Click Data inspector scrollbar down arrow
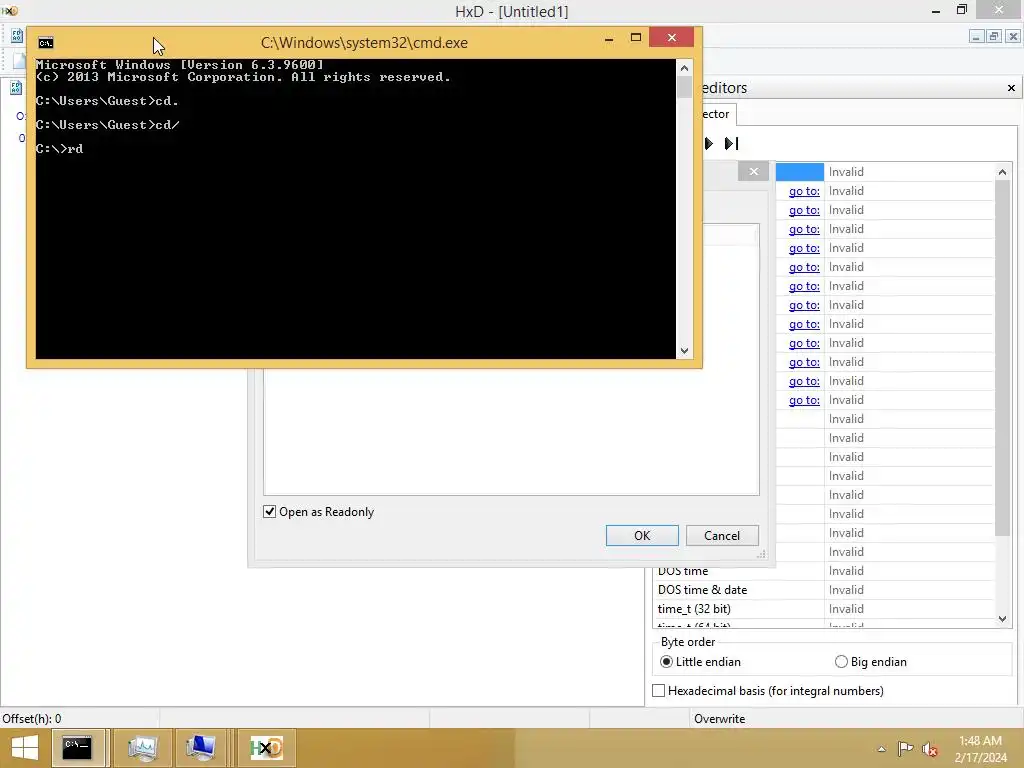The height and width of the screenshot is (768, 1024). pyautogui.click(x=1002, y=618)
